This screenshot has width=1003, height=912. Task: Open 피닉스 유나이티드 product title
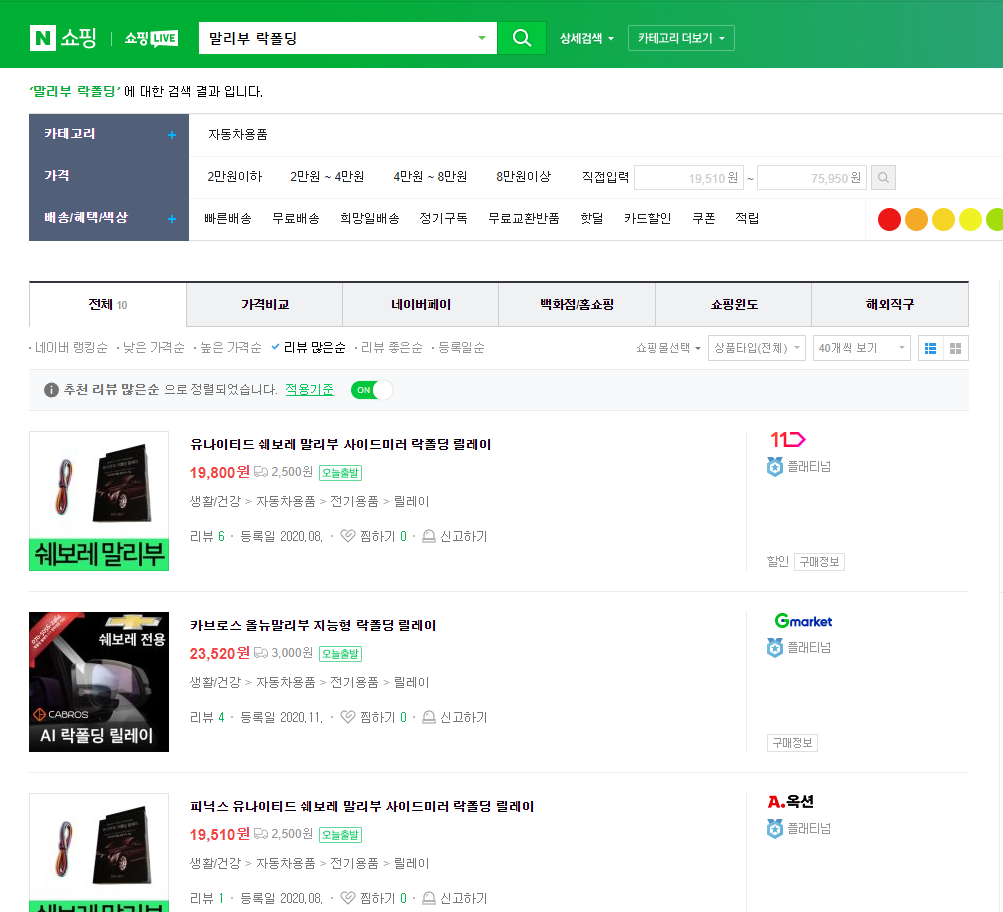(362, 806)
